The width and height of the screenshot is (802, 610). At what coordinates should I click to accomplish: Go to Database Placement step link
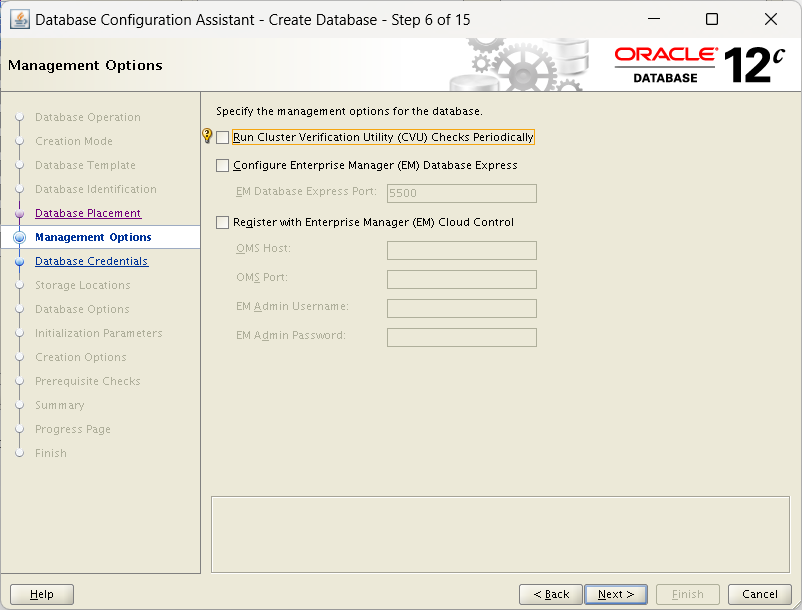coord(88,213)
